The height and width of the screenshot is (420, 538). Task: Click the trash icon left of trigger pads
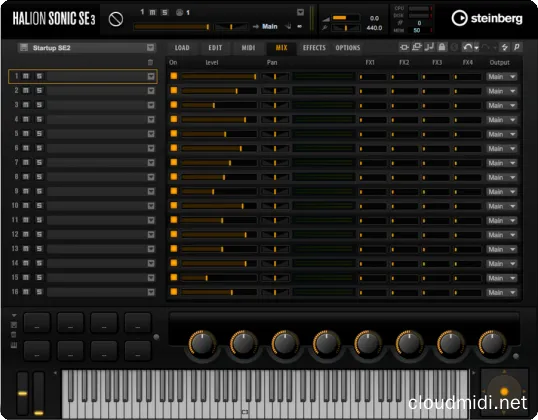pyautogui.click(x=14, y=335)
